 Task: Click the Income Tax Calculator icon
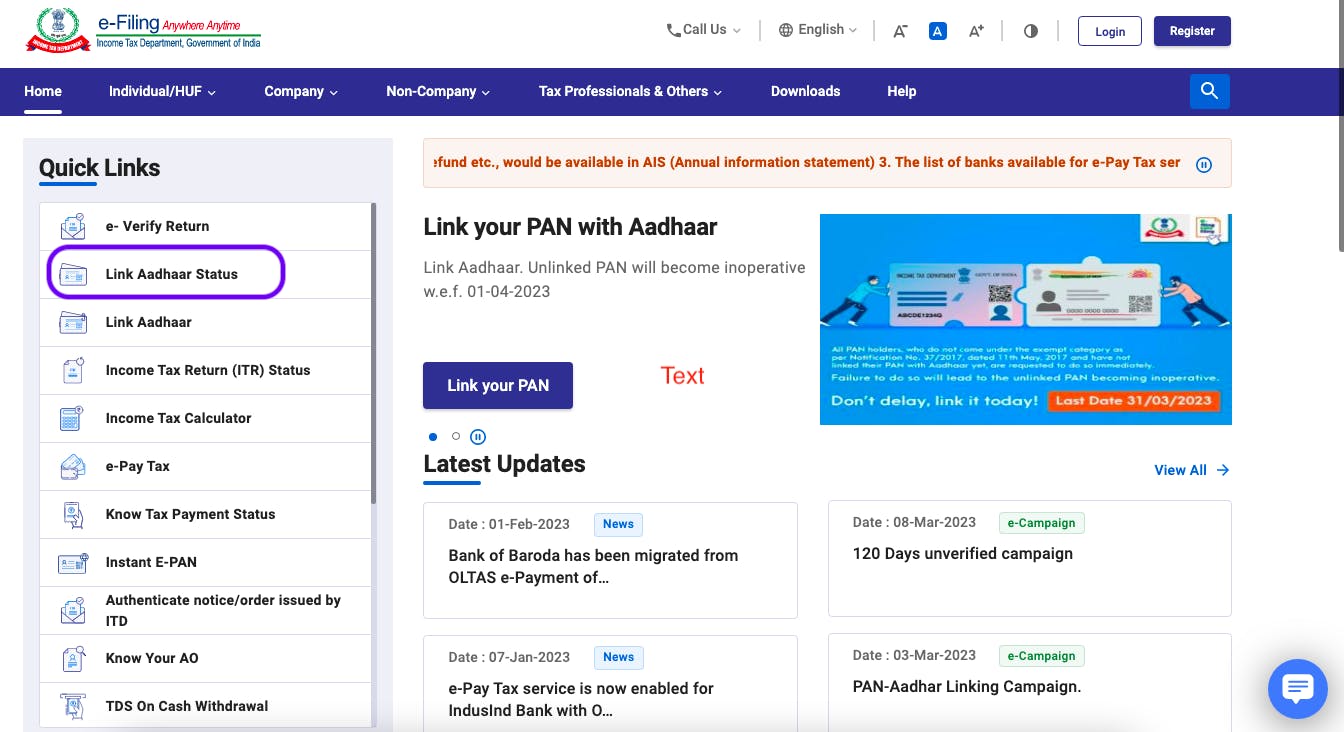[x=71, y=418]
